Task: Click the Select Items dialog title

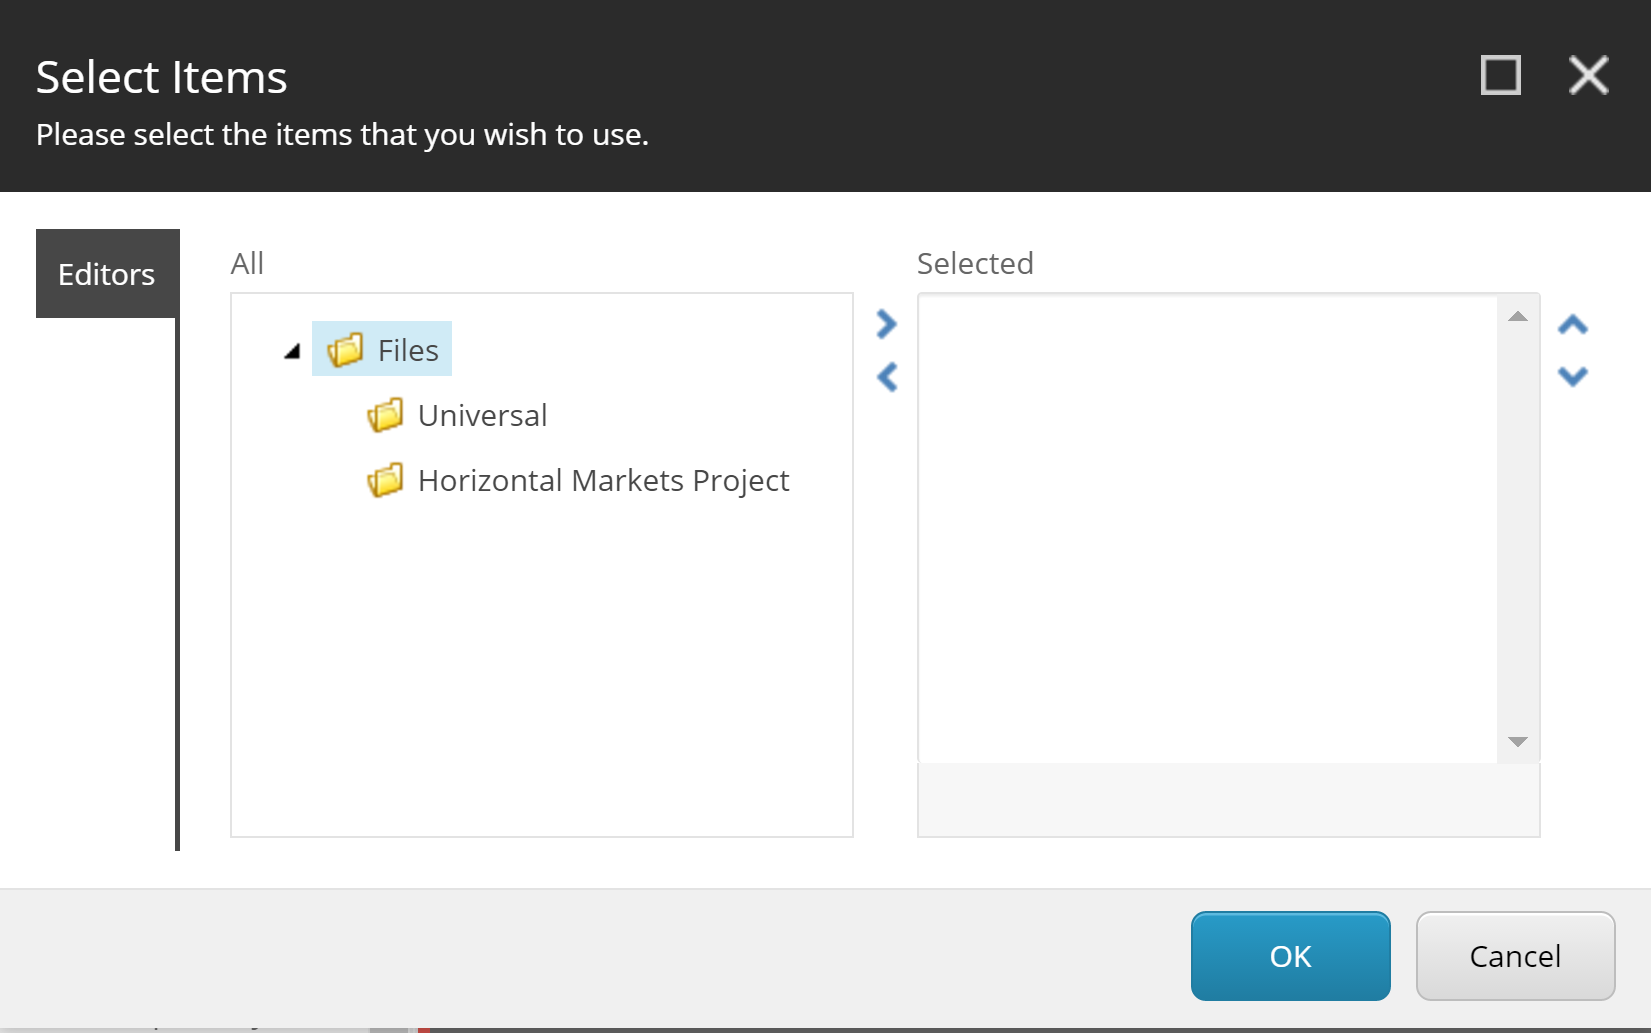Action: [x=161, y=76]
